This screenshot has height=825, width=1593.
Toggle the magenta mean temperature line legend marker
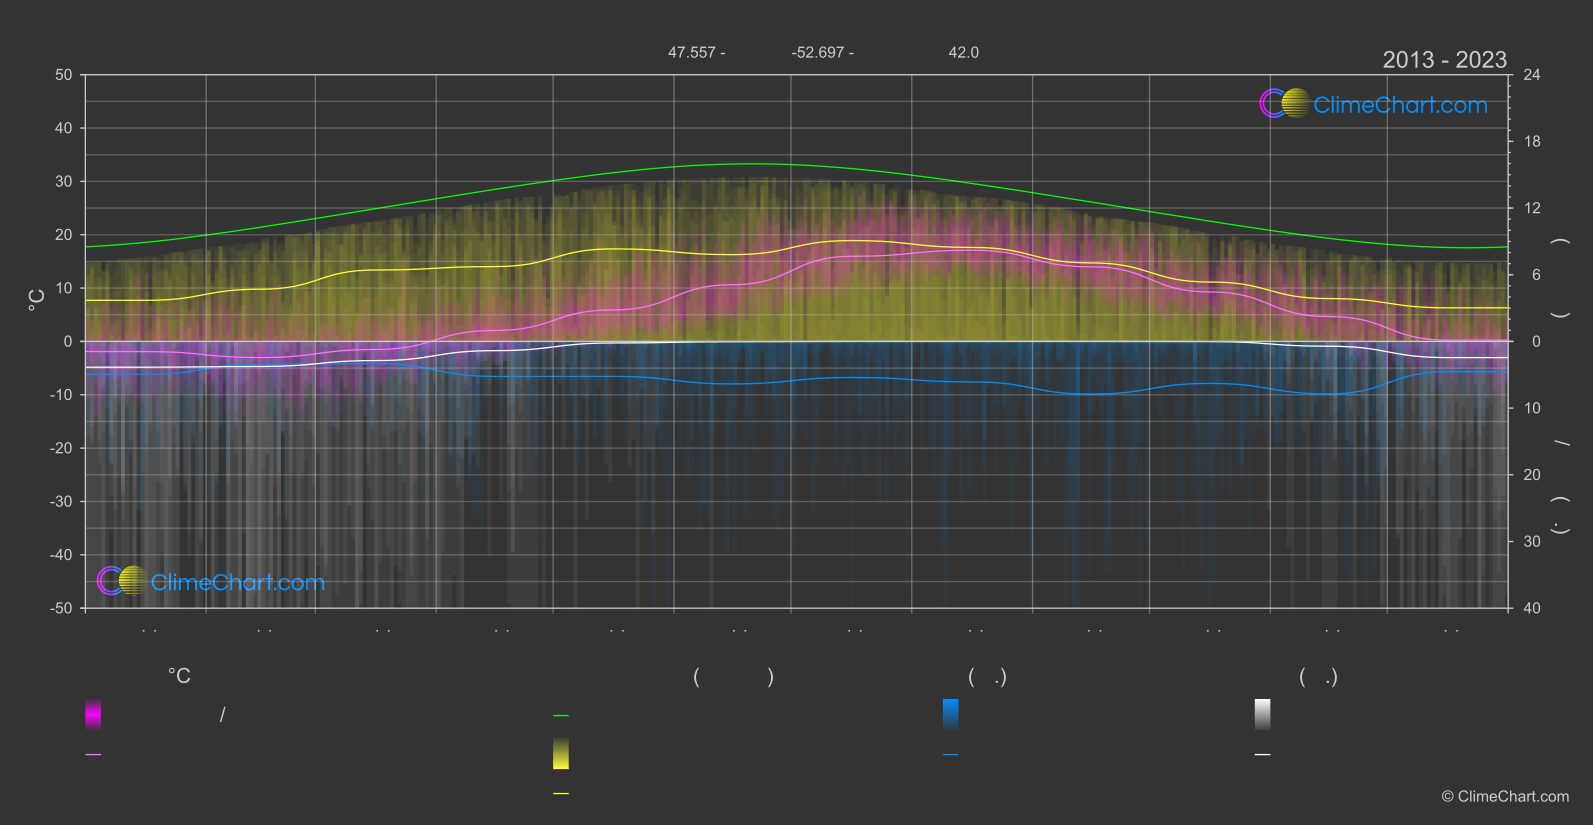tap(93, 755)
